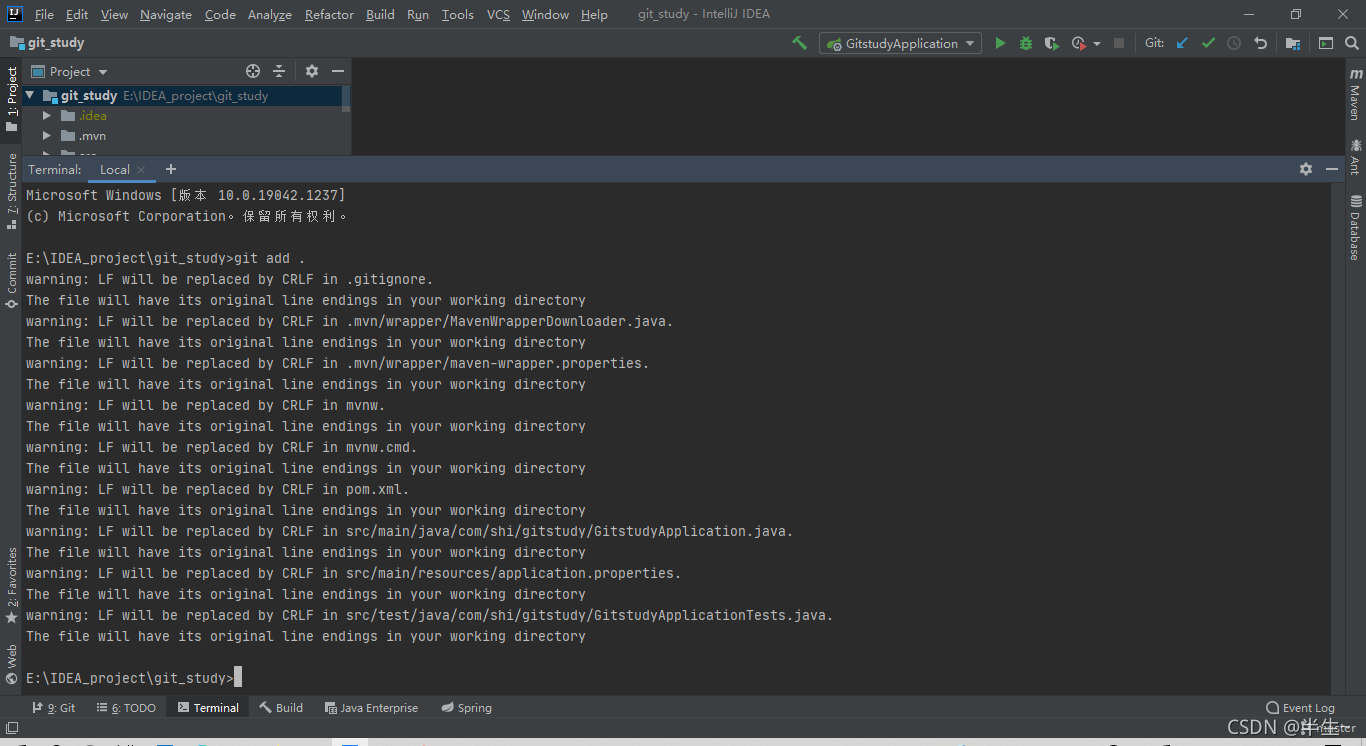
Task: Show Git history clock icon
Action: click(x=1234, y=43)
